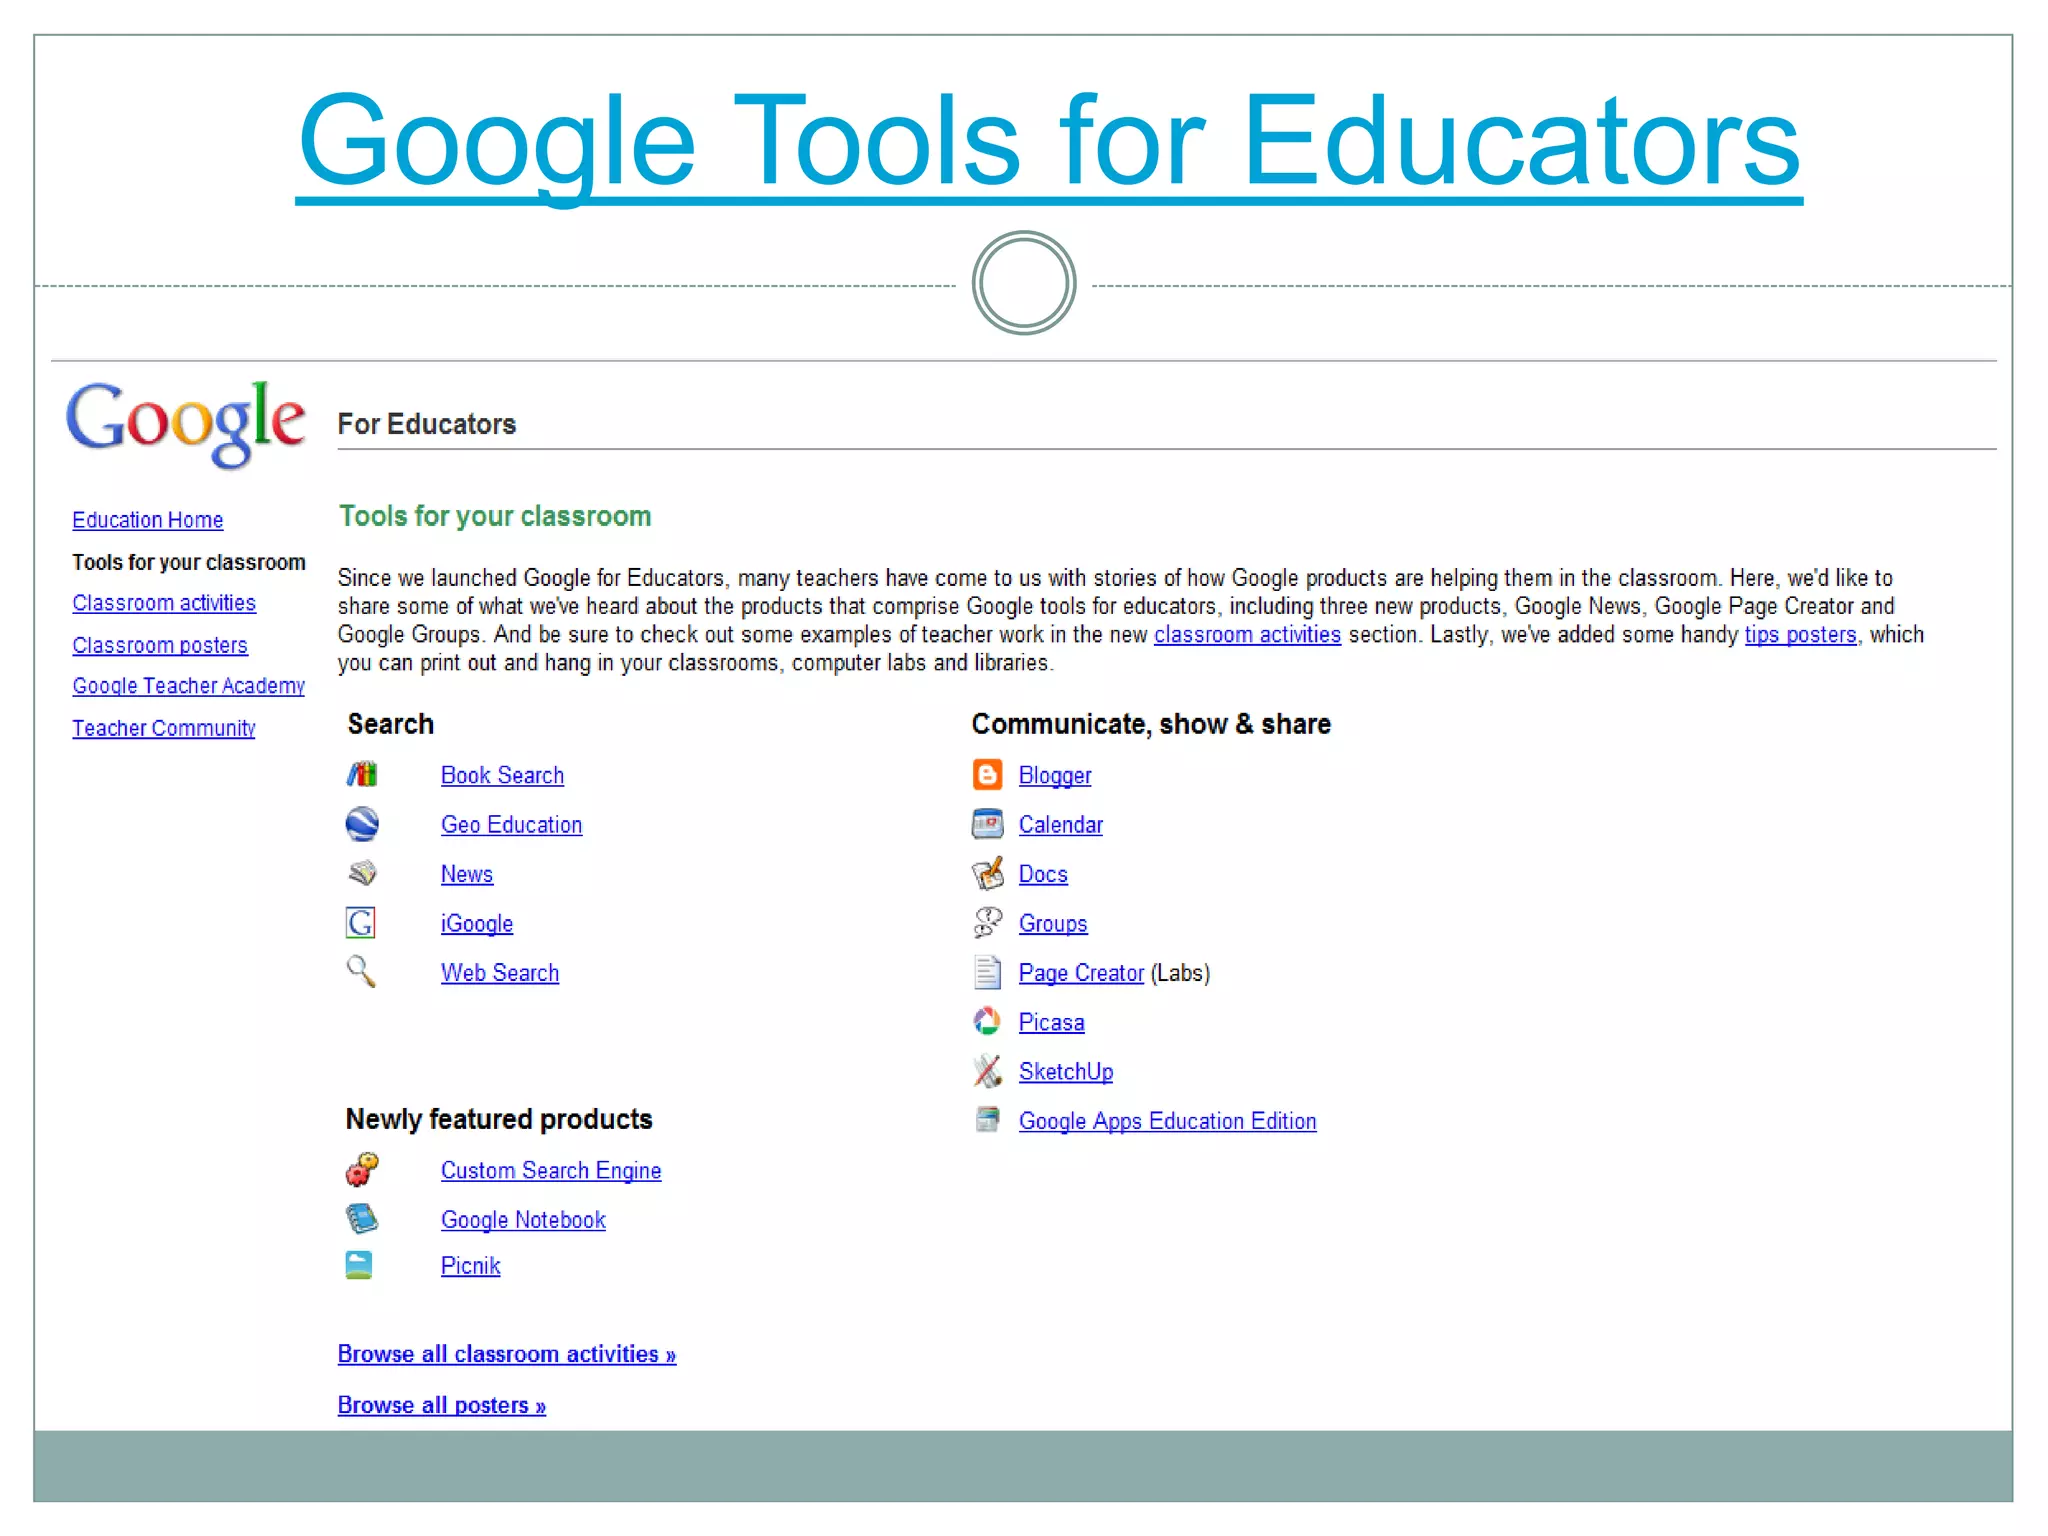Viewport: 2048px width, 1536px height.
Task: Open the Geo Education link
Action: coord(511,825)
